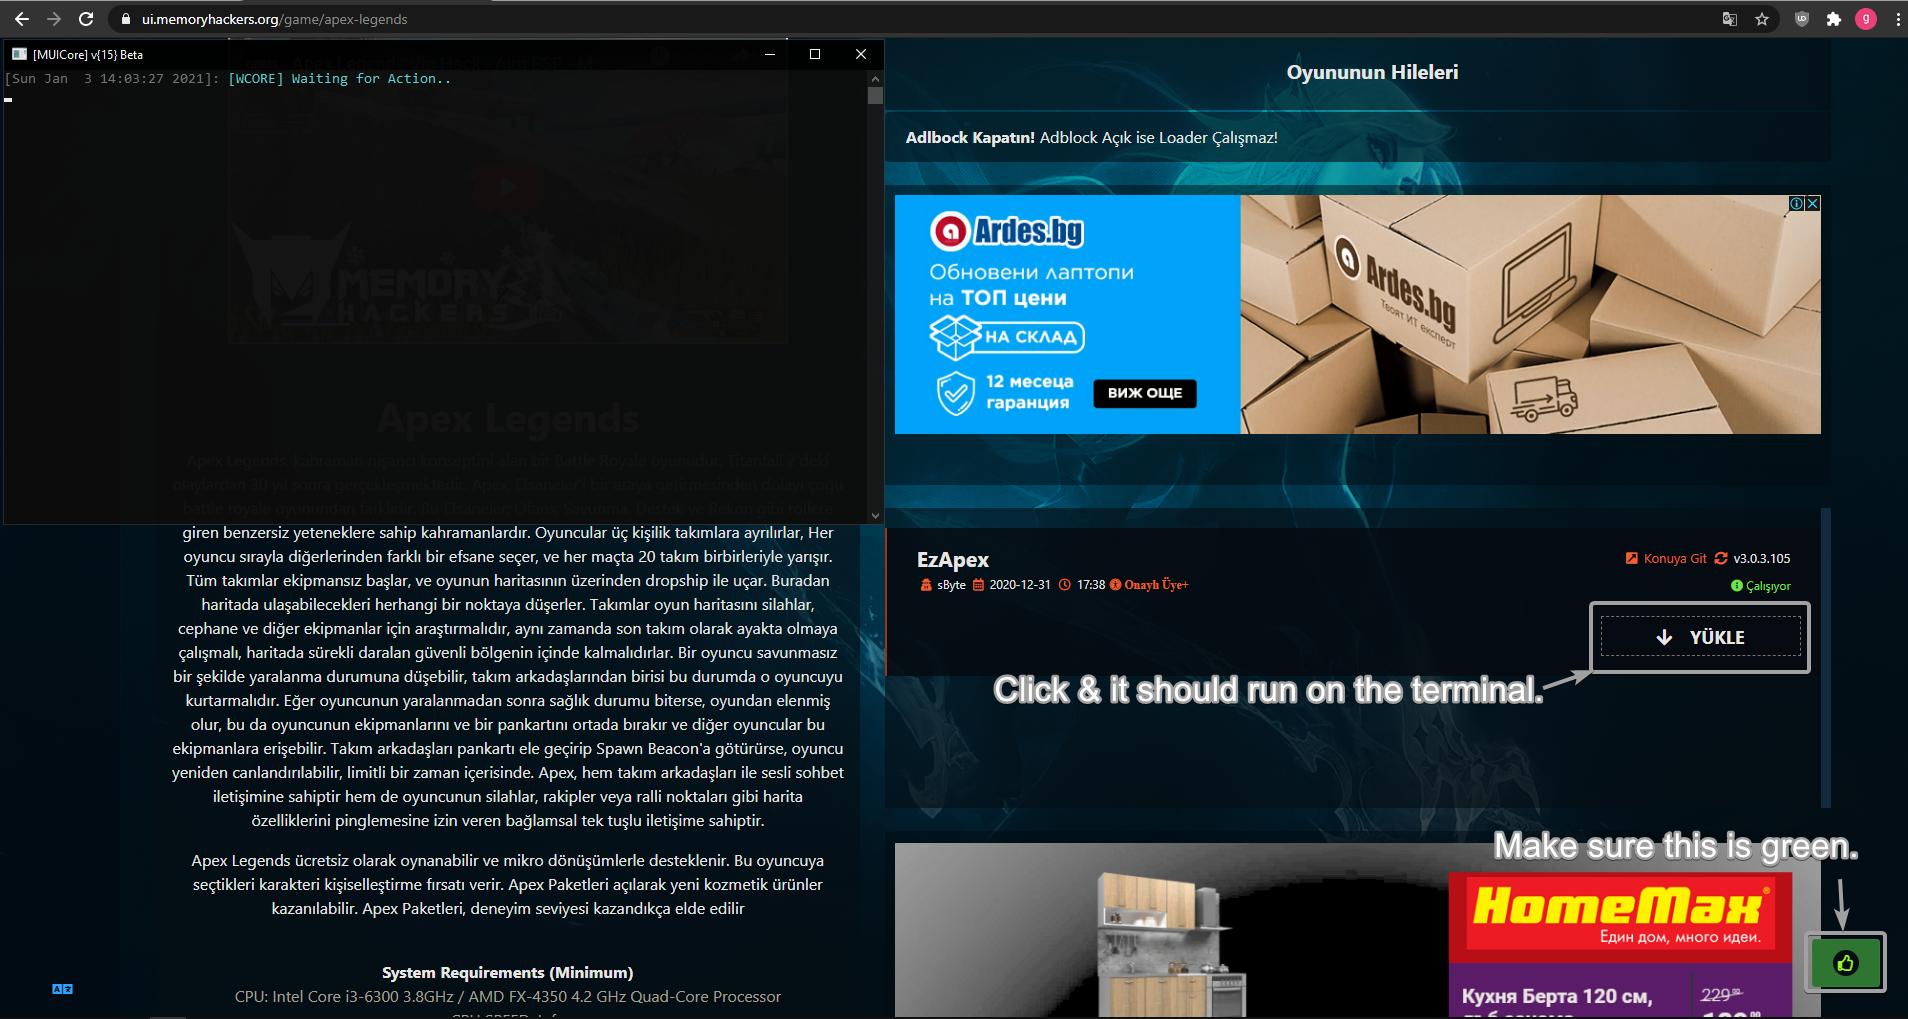Go back using the browser back arrow
This screenshot has width=1908, height=1019.
tap(22, 19)
